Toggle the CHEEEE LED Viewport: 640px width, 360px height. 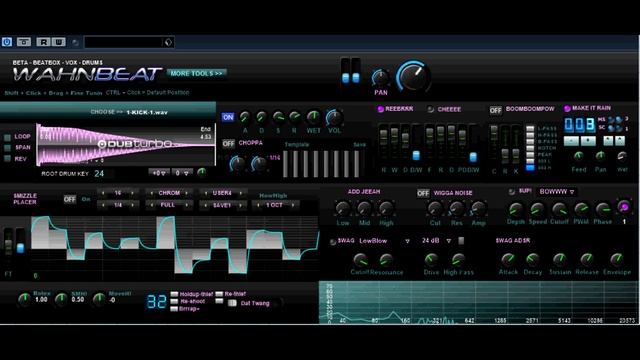(x=430, y=109)
